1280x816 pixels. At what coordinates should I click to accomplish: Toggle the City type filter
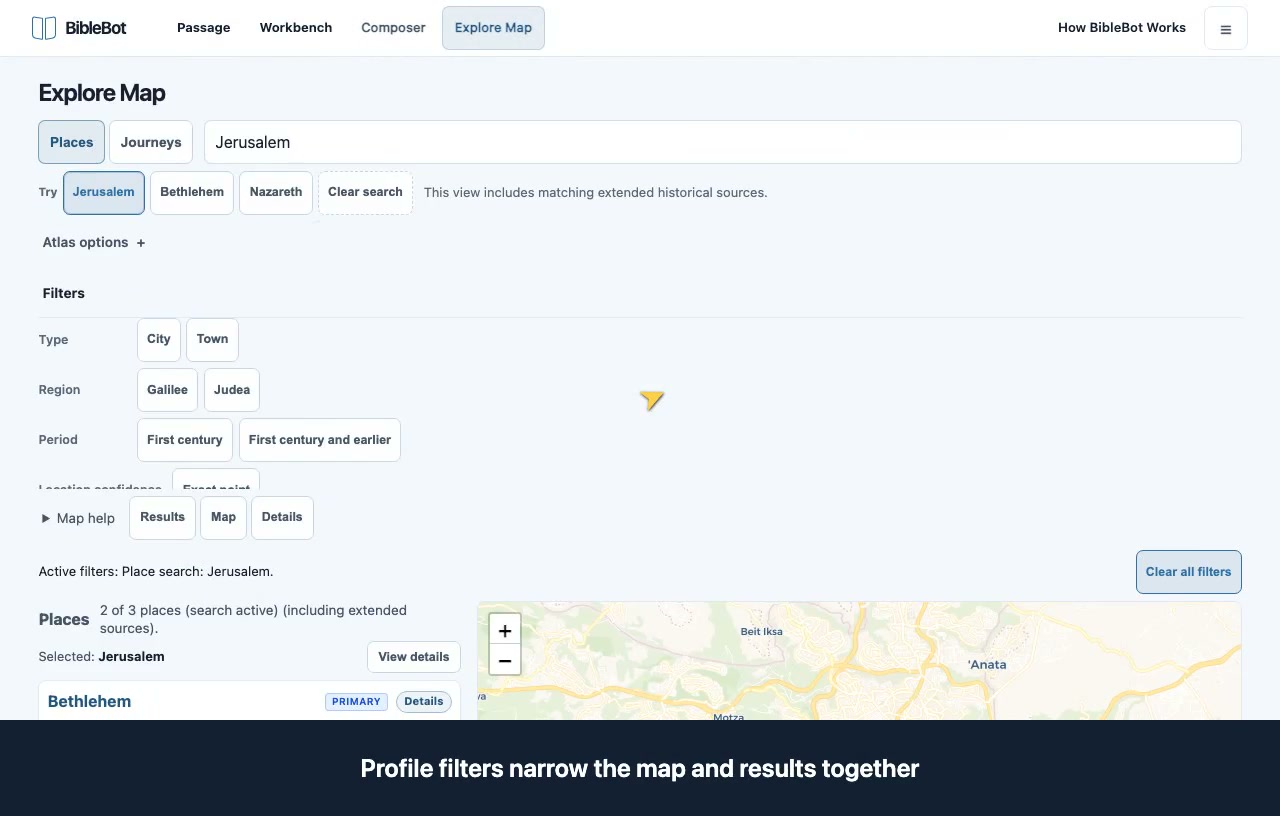159,339
